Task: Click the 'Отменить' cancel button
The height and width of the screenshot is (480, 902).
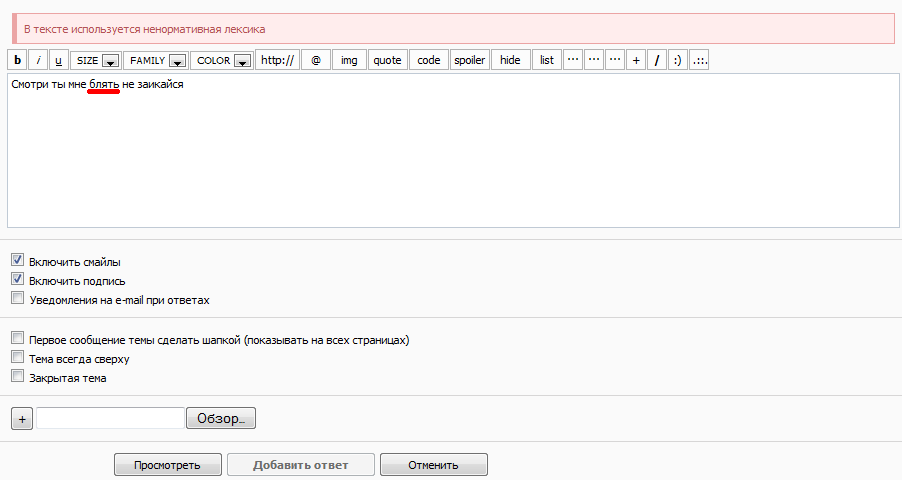Action: click(x=433, y=465)
